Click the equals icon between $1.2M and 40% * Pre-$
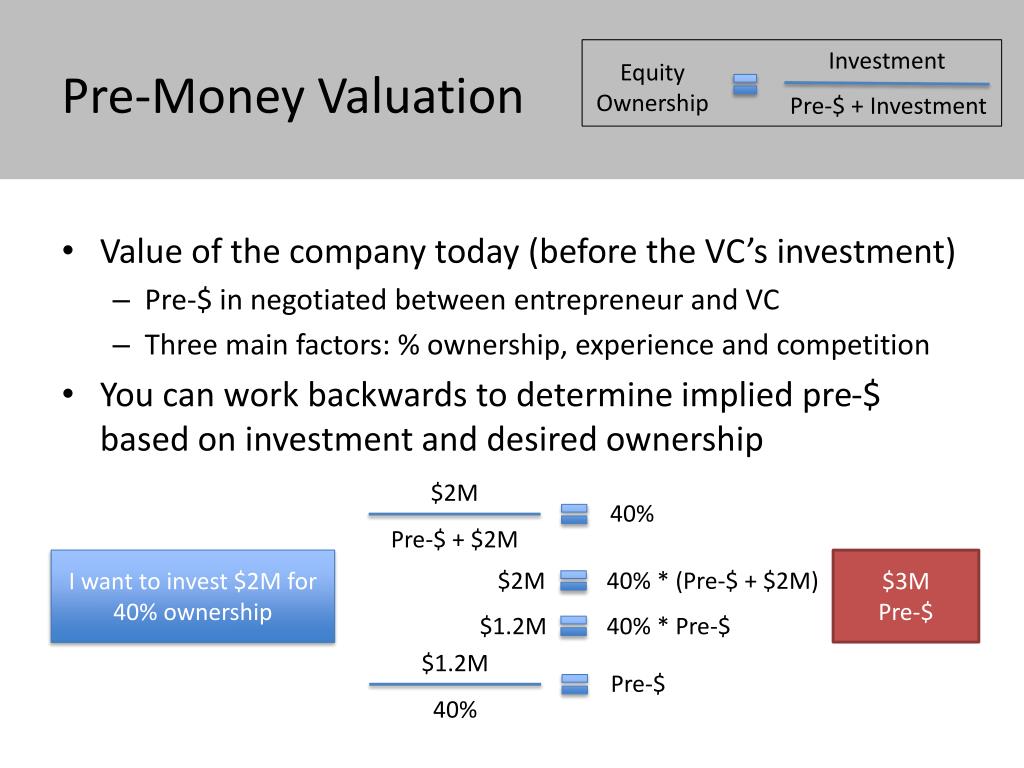 [573, 626]
